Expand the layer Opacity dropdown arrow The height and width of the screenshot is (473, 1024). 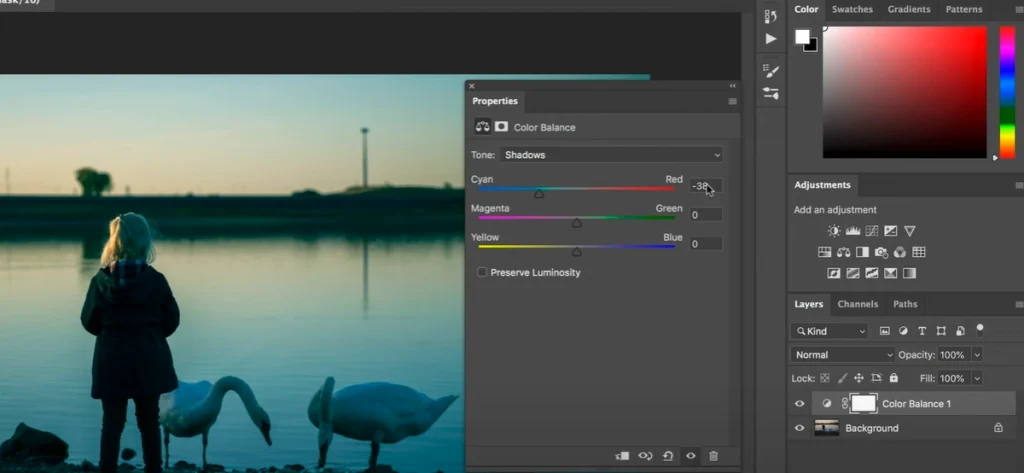point(977,355)
